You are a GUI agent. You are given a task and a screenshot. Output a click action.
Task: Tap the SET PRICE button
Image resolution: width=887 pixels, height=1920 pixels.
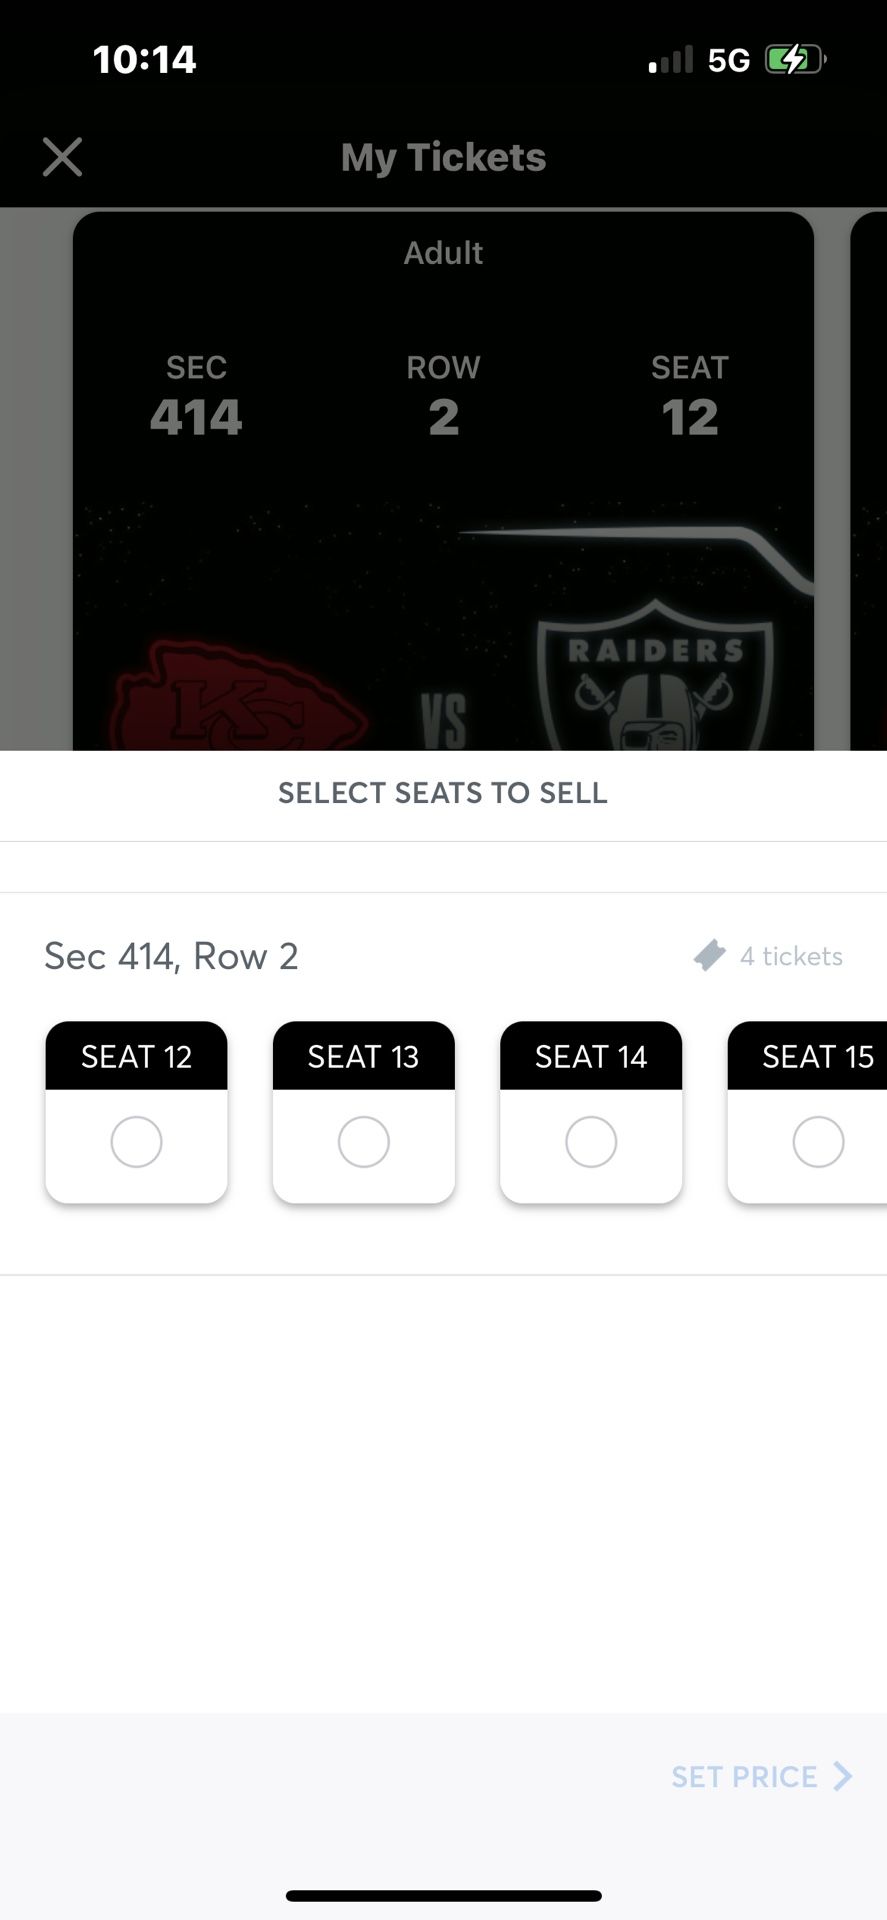pos(744,1777)
